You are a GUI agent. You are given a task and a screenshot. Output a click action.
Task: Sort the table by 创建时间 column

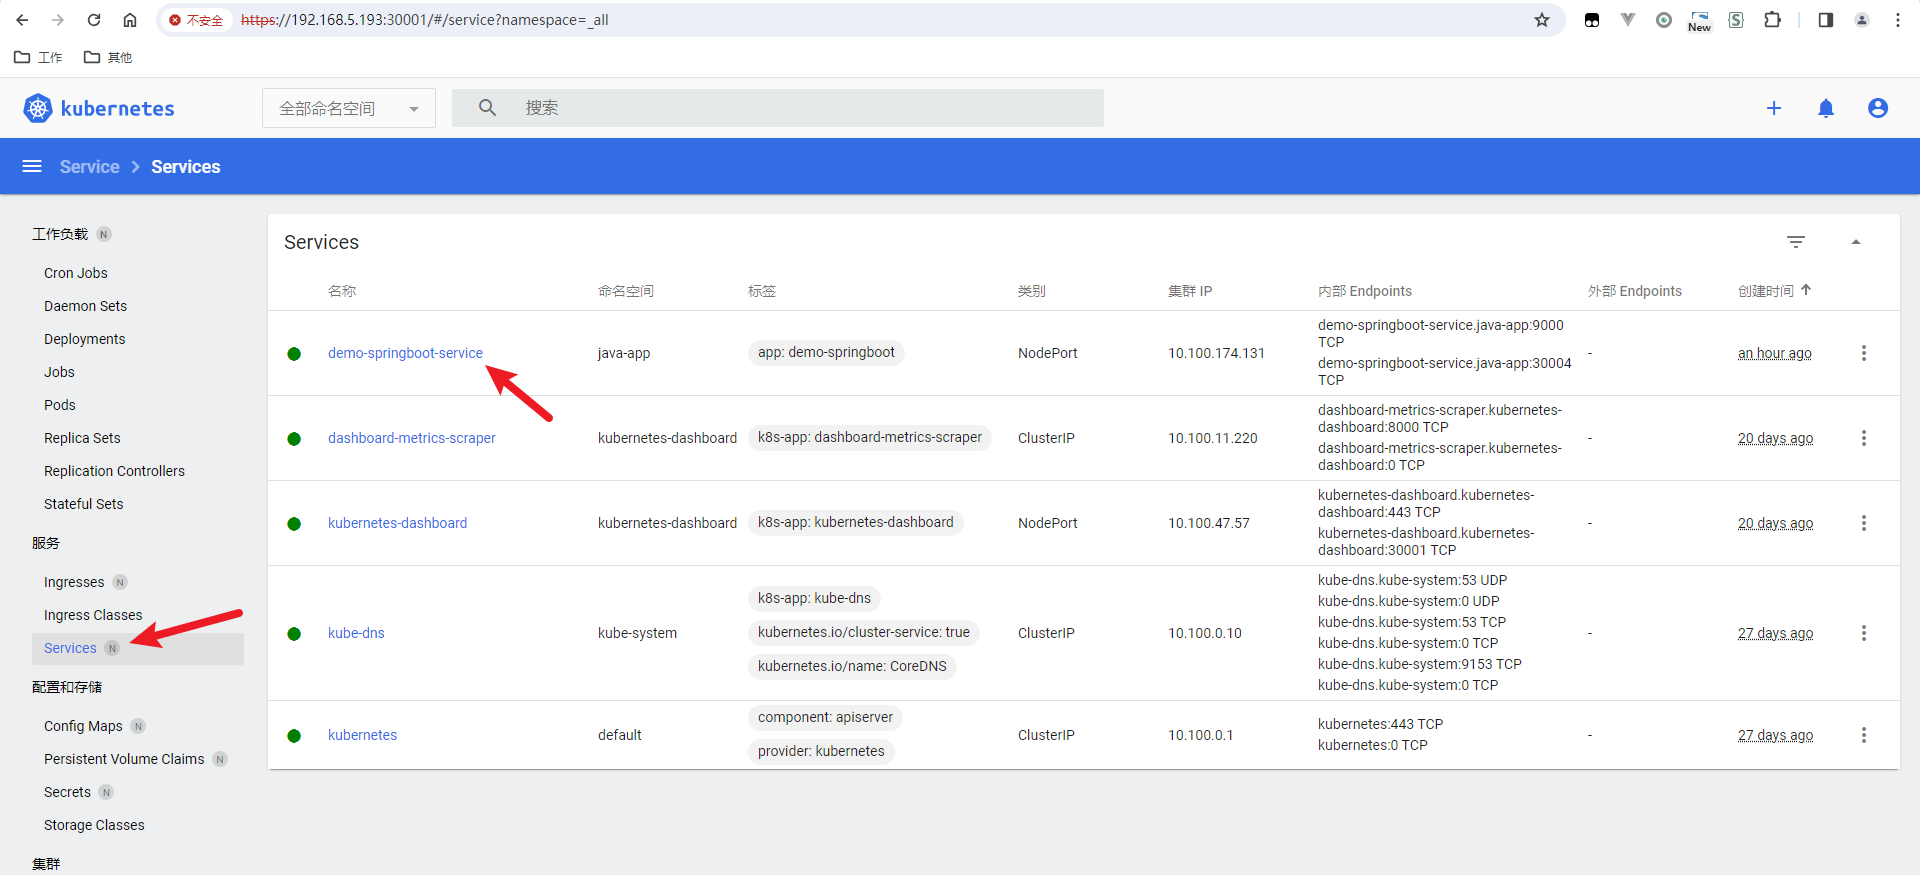tap(1774, 291)
